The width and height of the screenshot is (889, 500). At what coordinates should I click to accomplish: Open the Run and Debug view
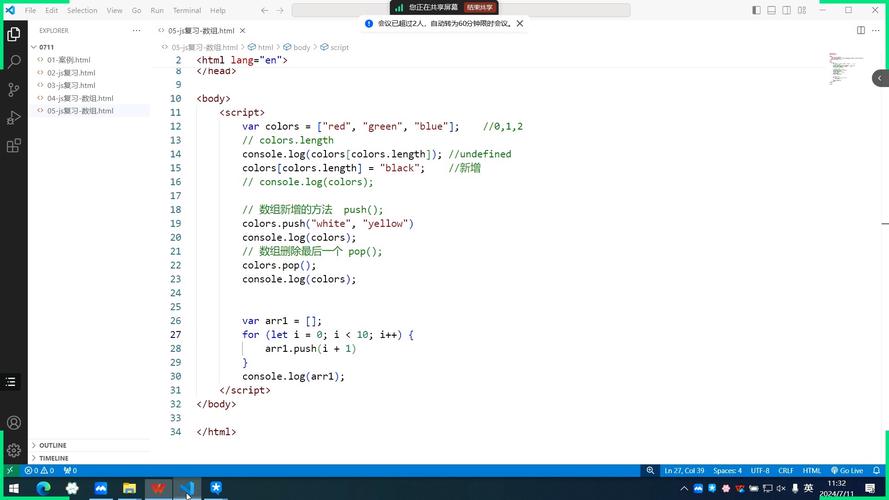14,117
